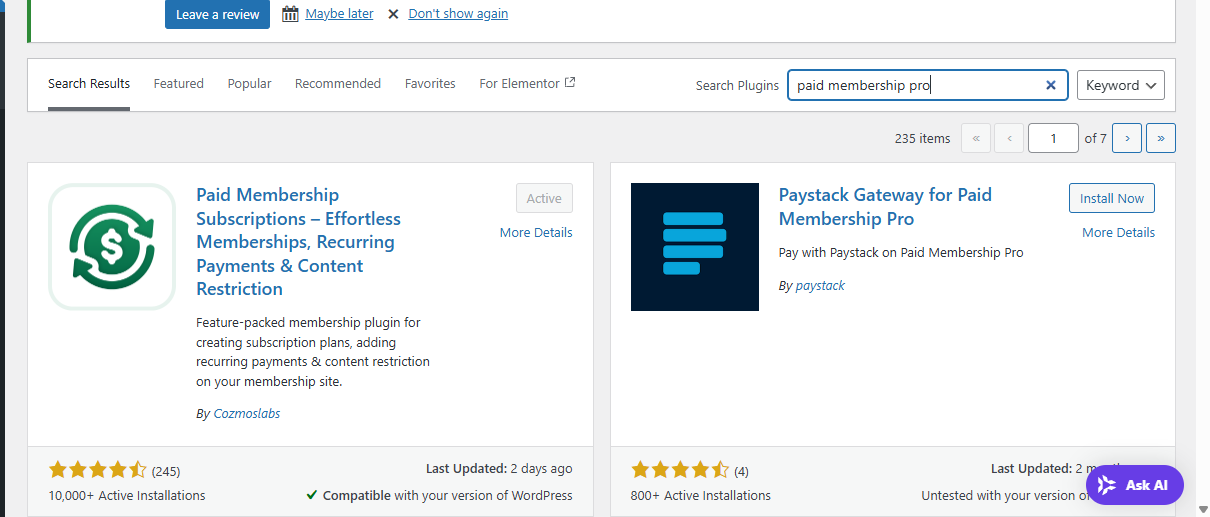The height and width of the screenshot is (517, 1210).
Task: Click the X icon beside Don't show again
Action: point(393,14)
